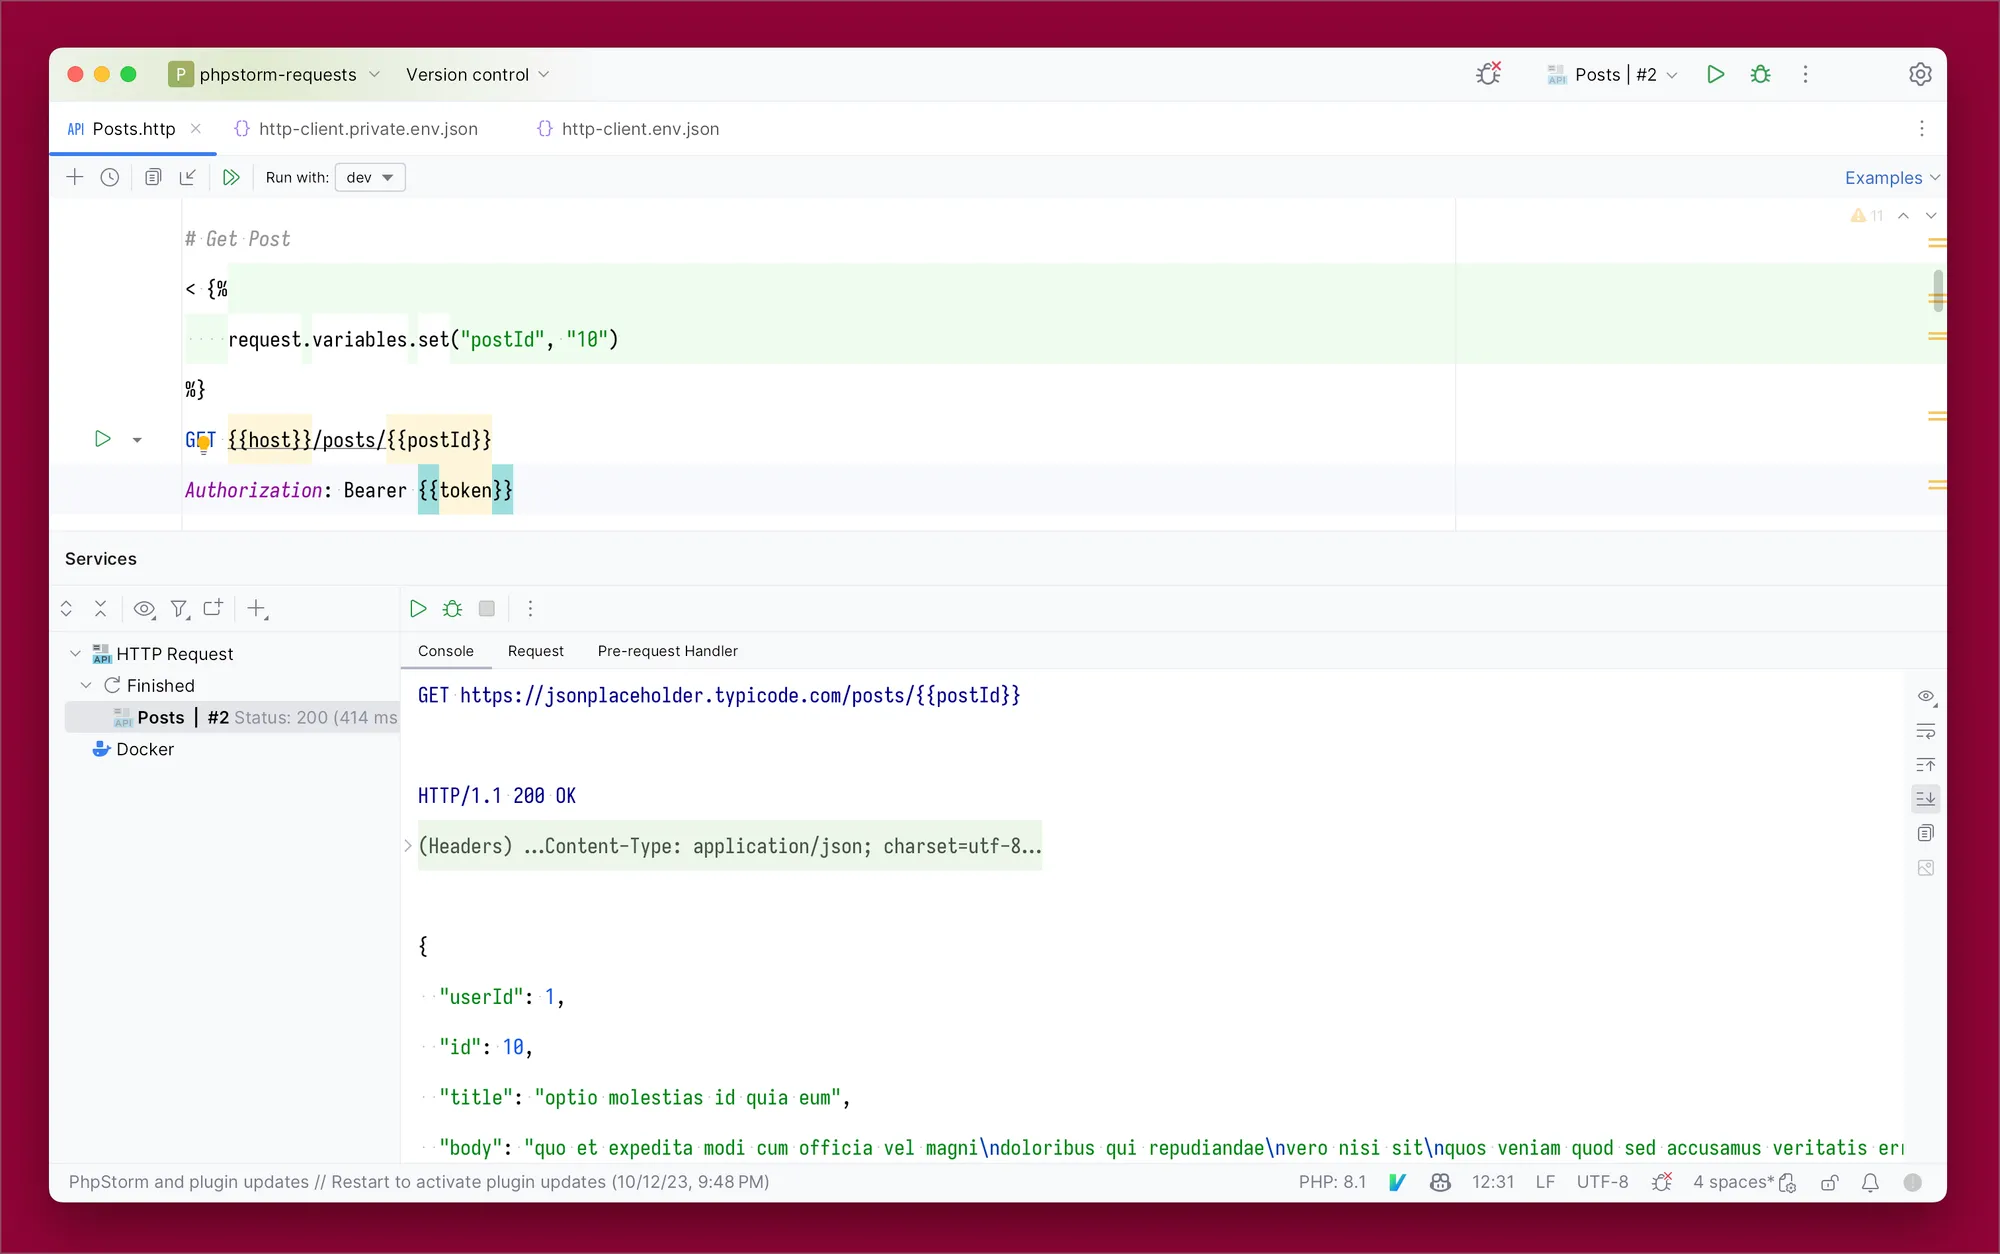Open Copilot status icon in status bar
Viewport: 2000px width, 1254px height.
(x=1440, y=1182)
